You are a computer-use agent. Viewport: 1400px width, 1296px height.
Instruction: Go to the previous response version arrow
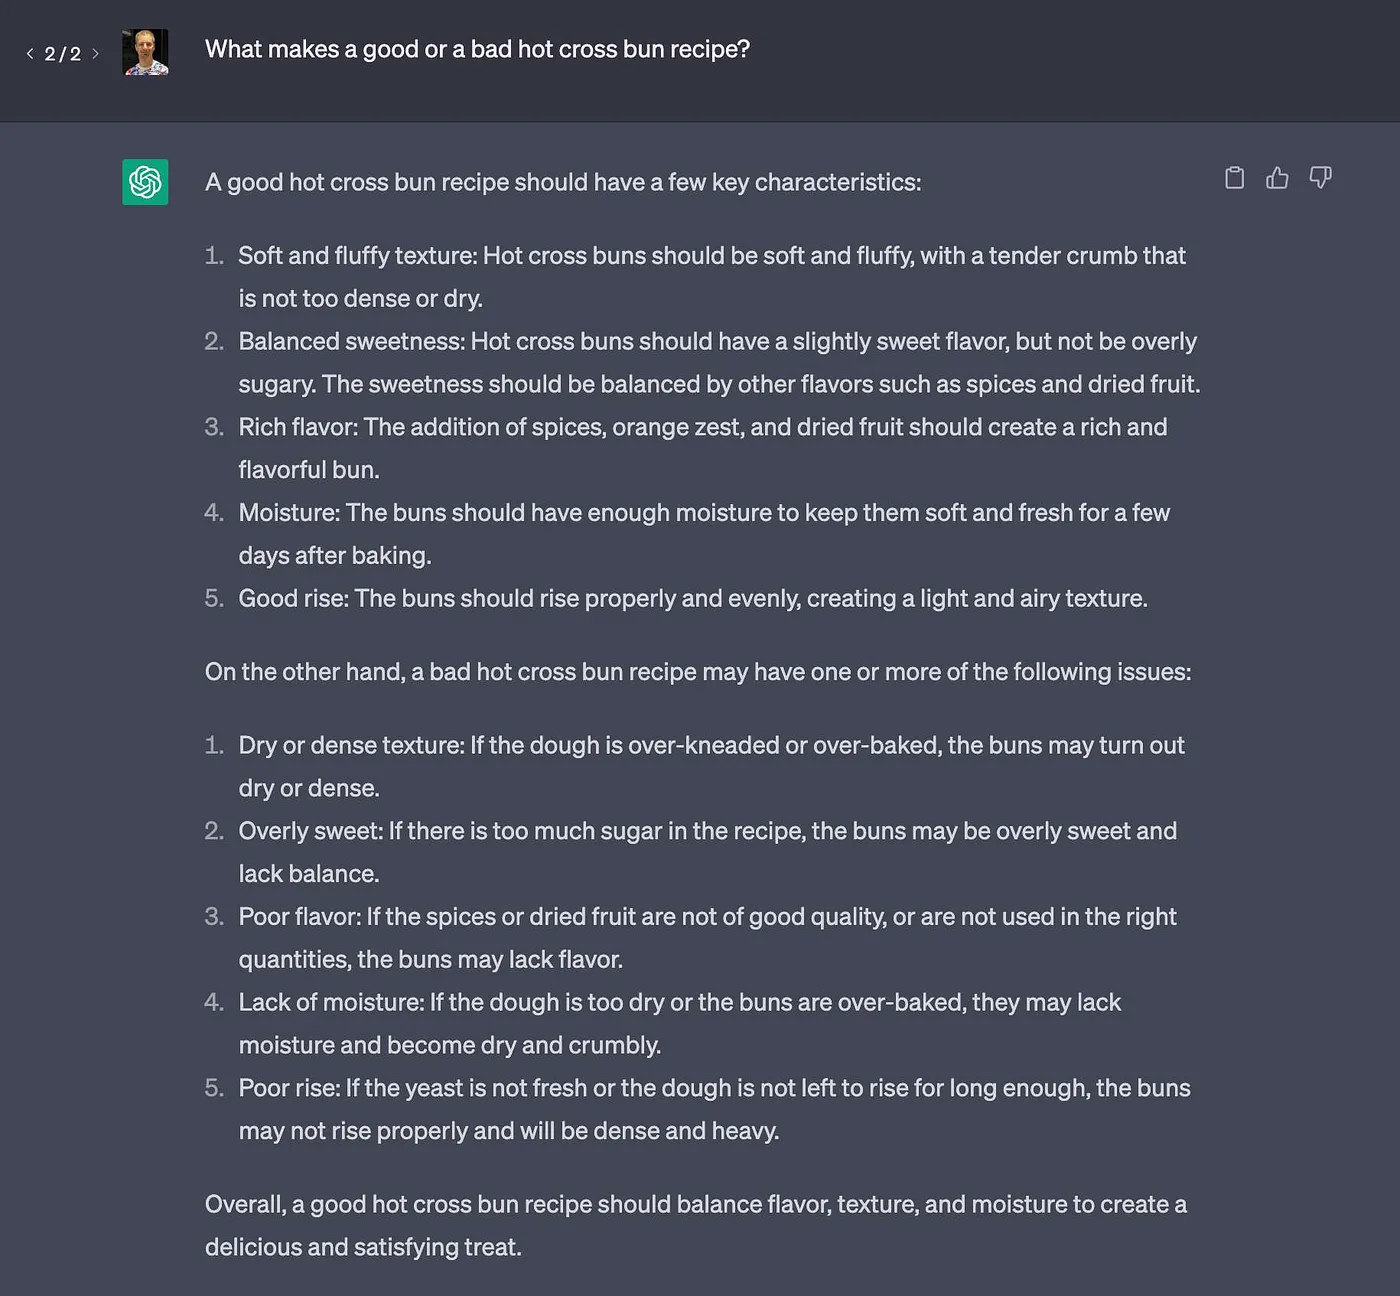click(30, 54)
